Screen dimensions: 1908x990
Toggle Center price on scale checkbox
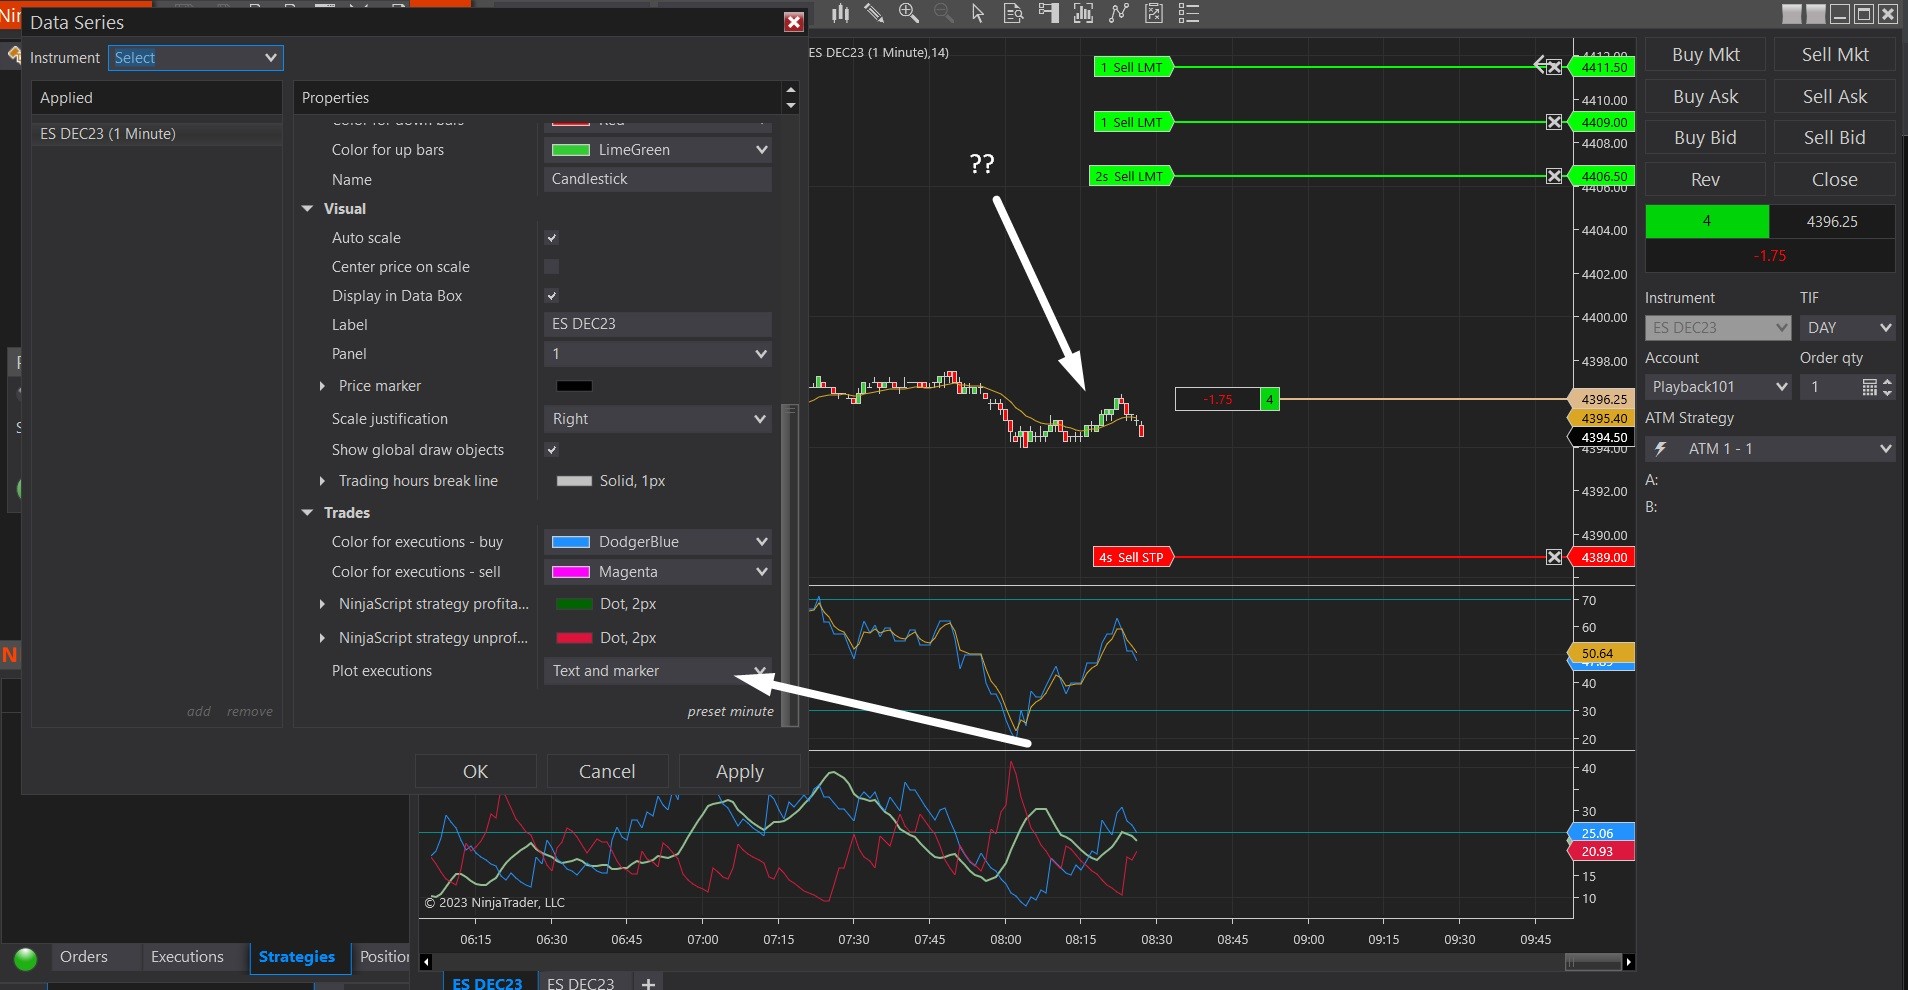551,267
